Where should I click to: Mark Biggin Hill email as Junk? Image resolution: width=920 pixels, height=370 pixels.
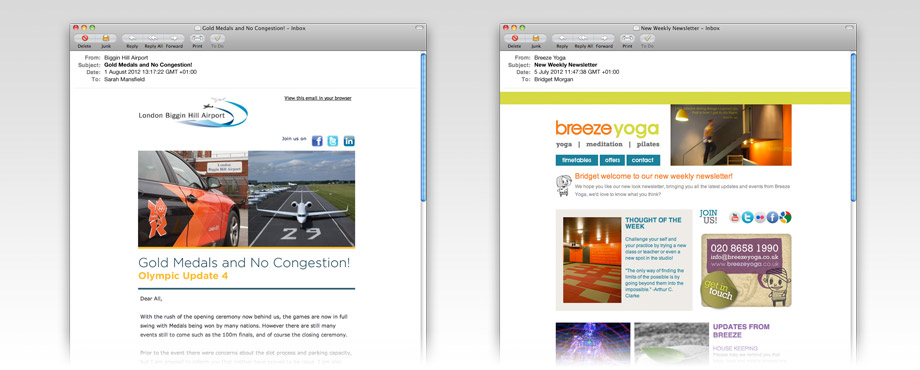[106, 38]
